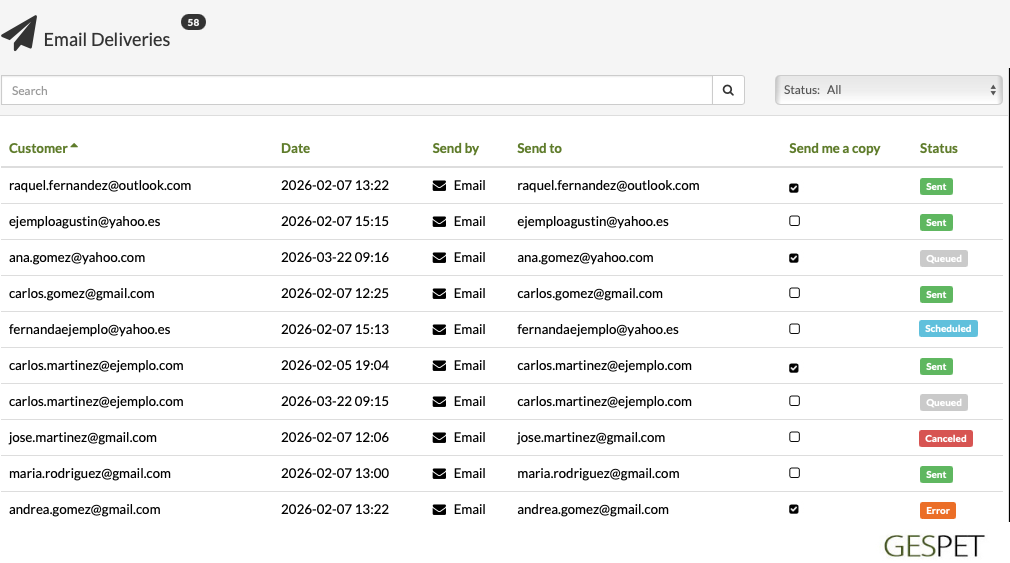Sort by Send to column header
The height and width of the screenshot is (563, 1010).
(x=539, y=148)
